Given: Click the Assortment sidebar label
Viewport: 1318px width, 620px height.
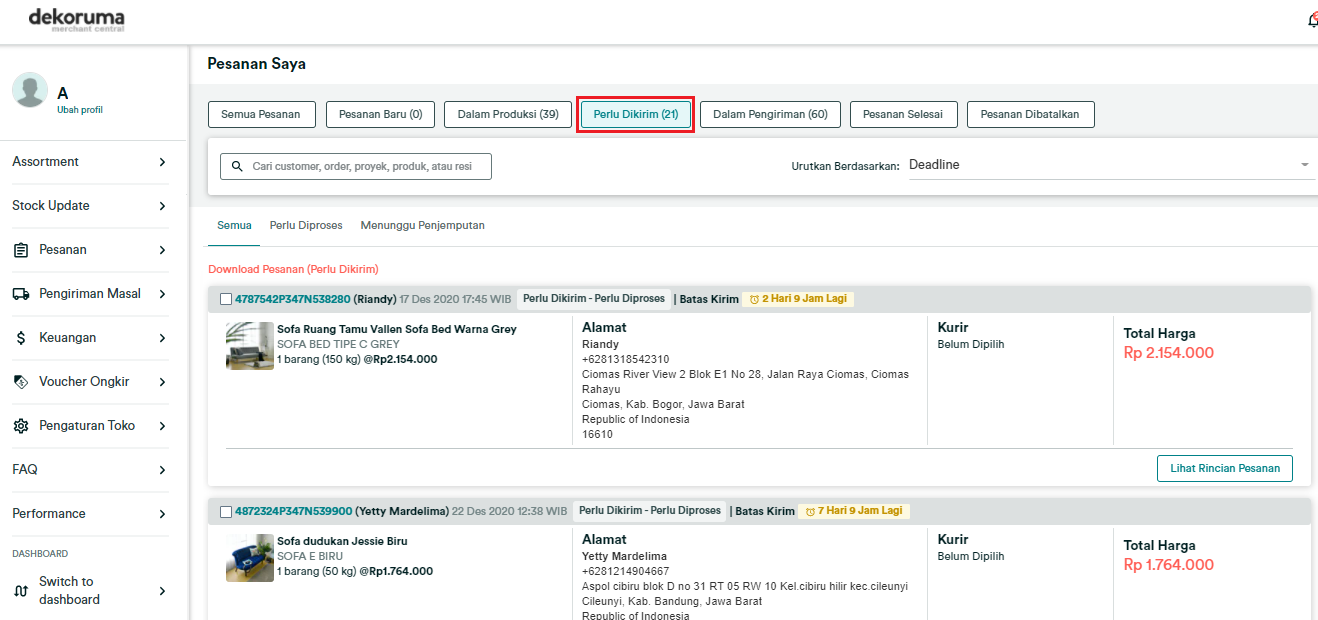Looking at the screenshot, I should 45,162.
